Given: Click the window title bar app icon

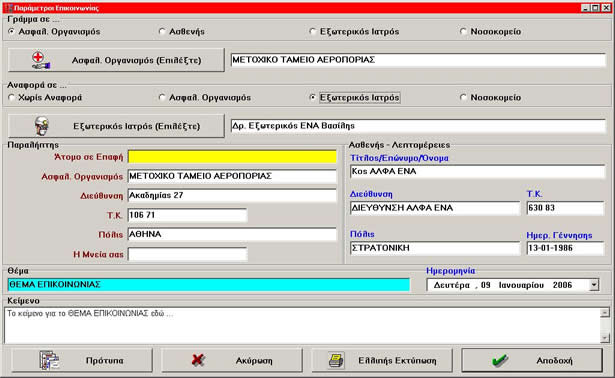Looking at the screenshot, I should (8, 7).
